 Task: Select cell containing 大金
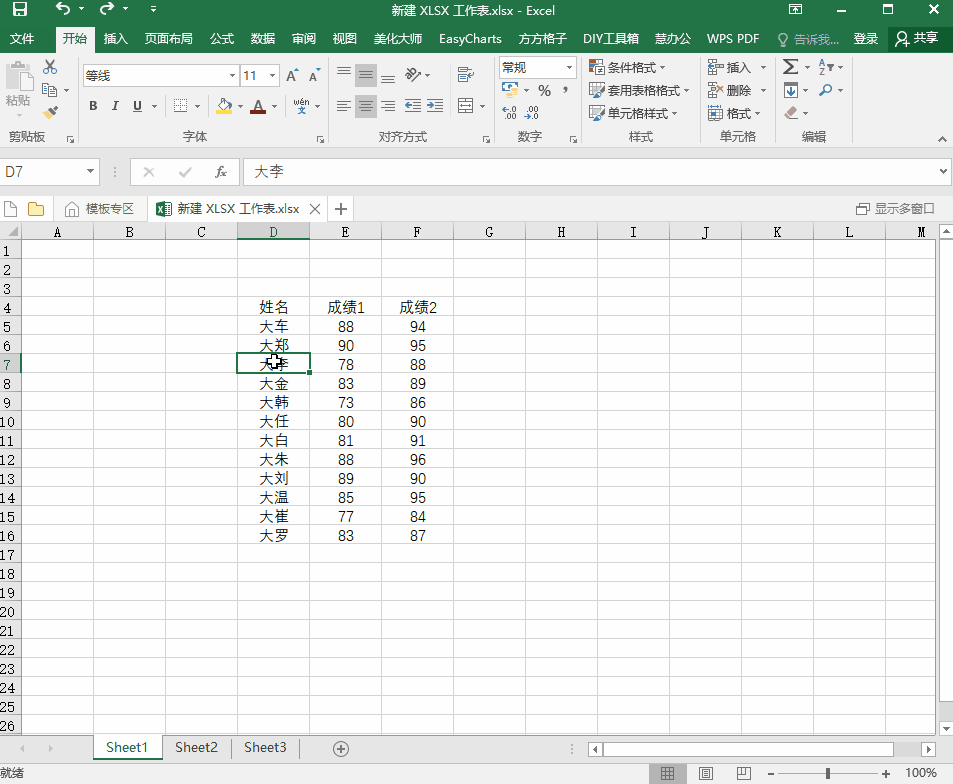(274, 383)
